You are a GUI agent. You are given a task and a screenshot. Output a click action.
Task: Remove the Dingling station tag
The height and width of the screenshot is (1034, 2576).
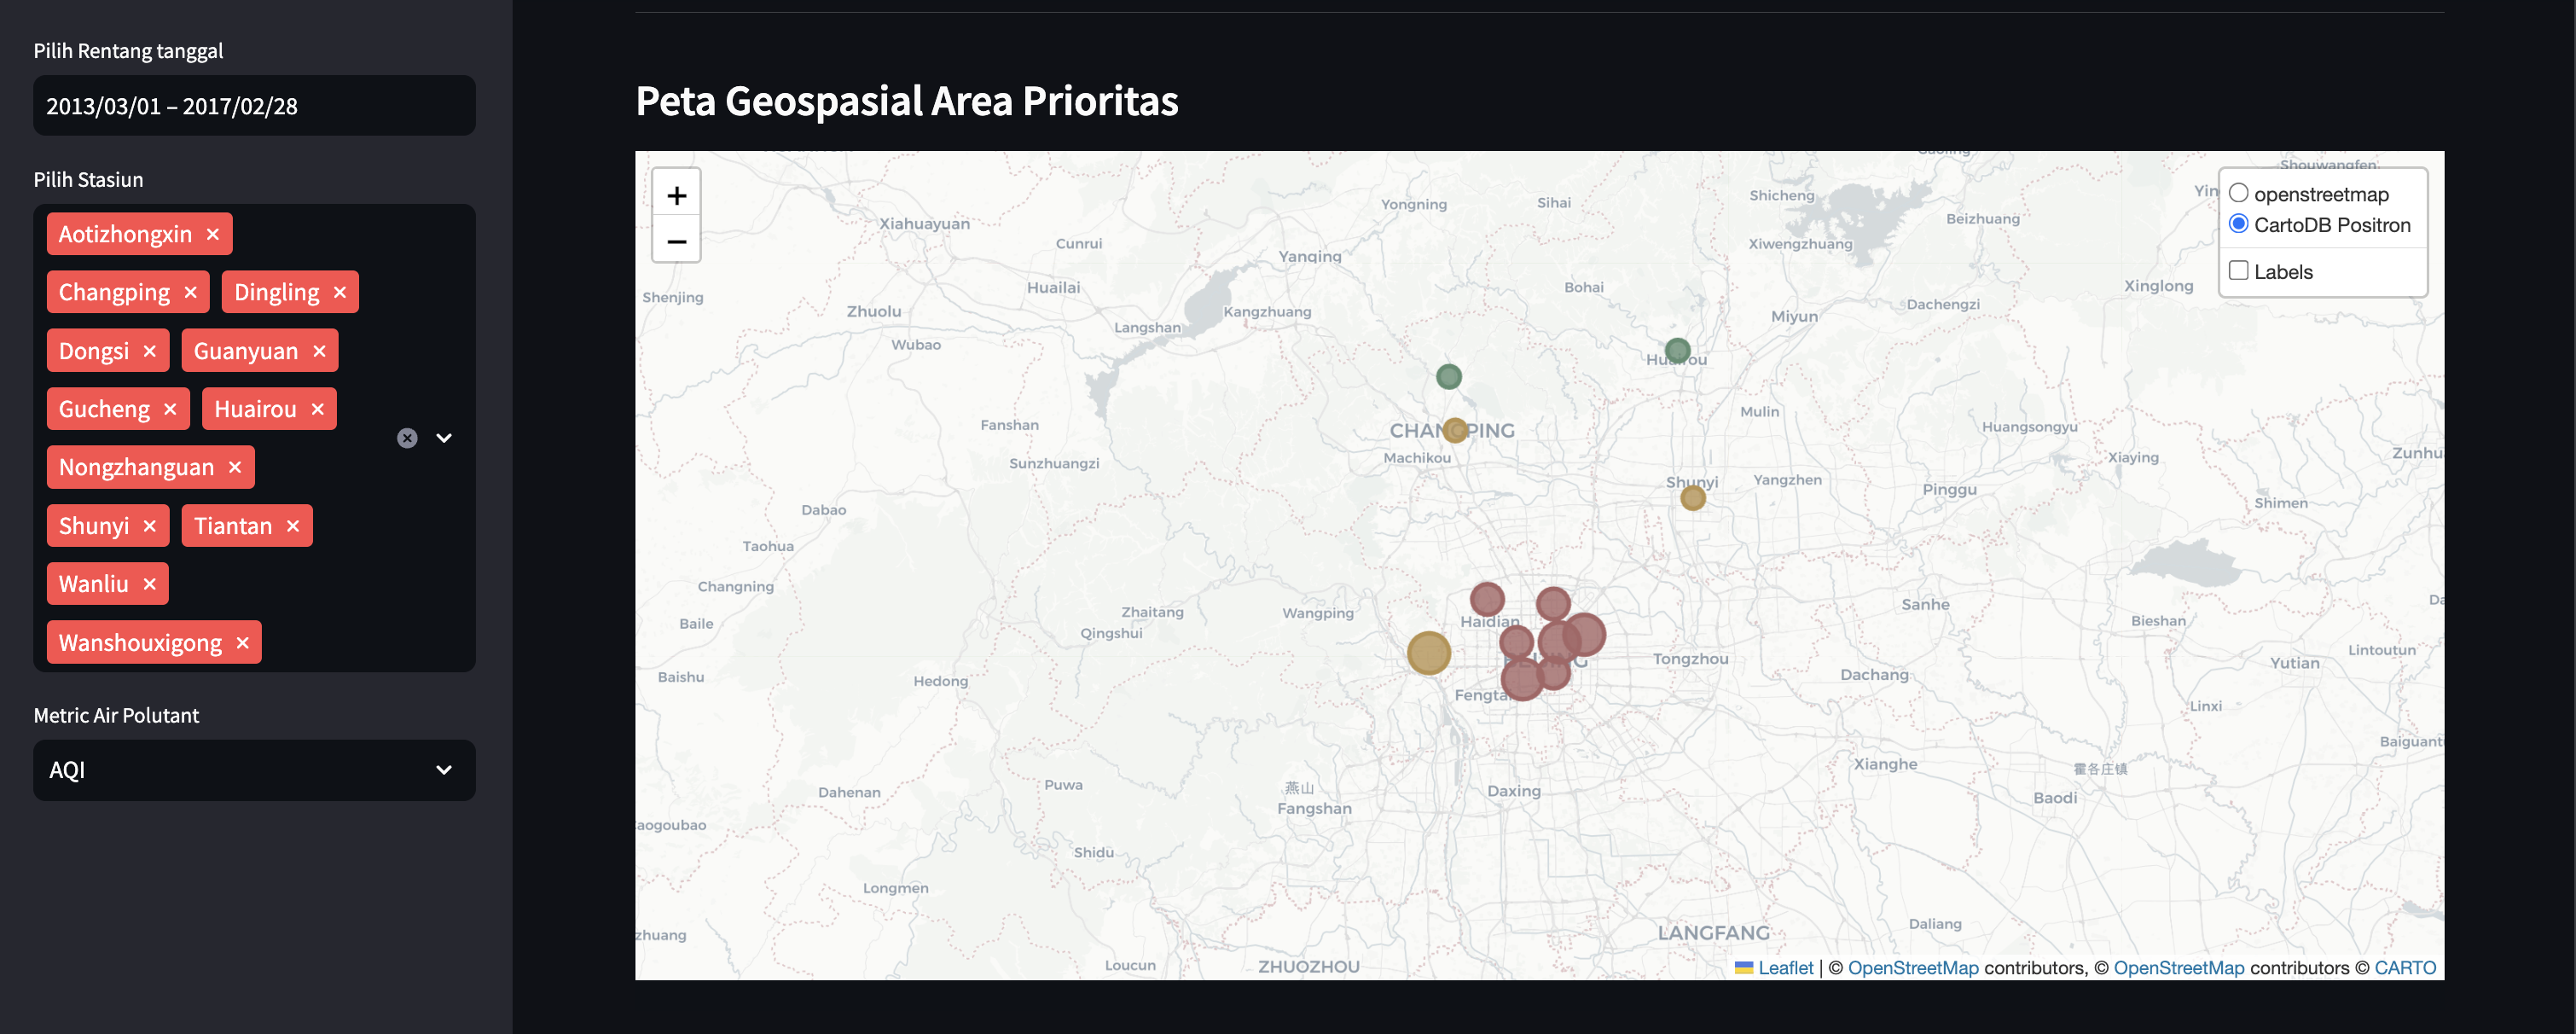click(340, 292)
